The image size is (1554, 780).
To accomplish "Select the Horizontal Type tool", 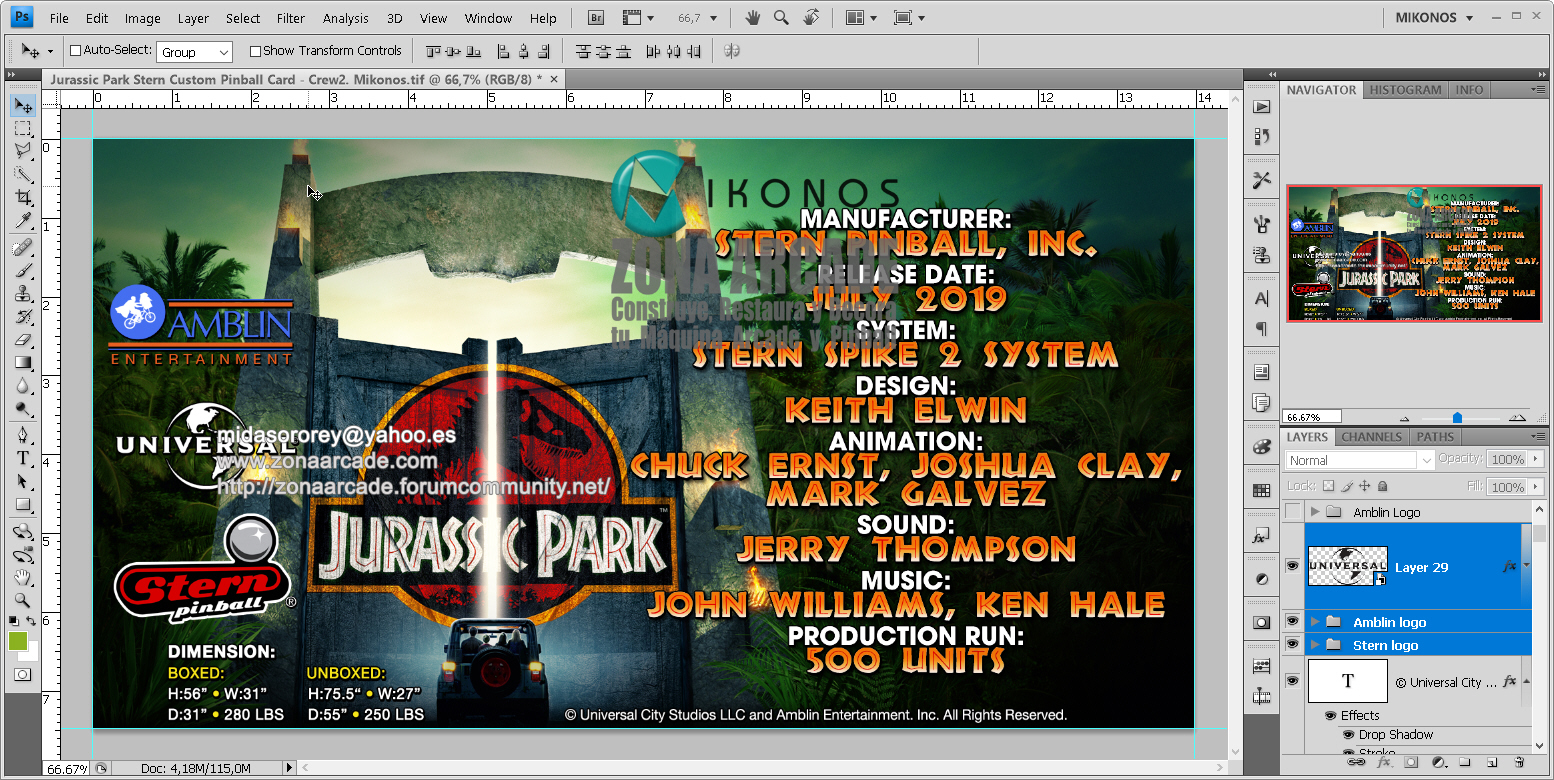I will pos(23,459).
